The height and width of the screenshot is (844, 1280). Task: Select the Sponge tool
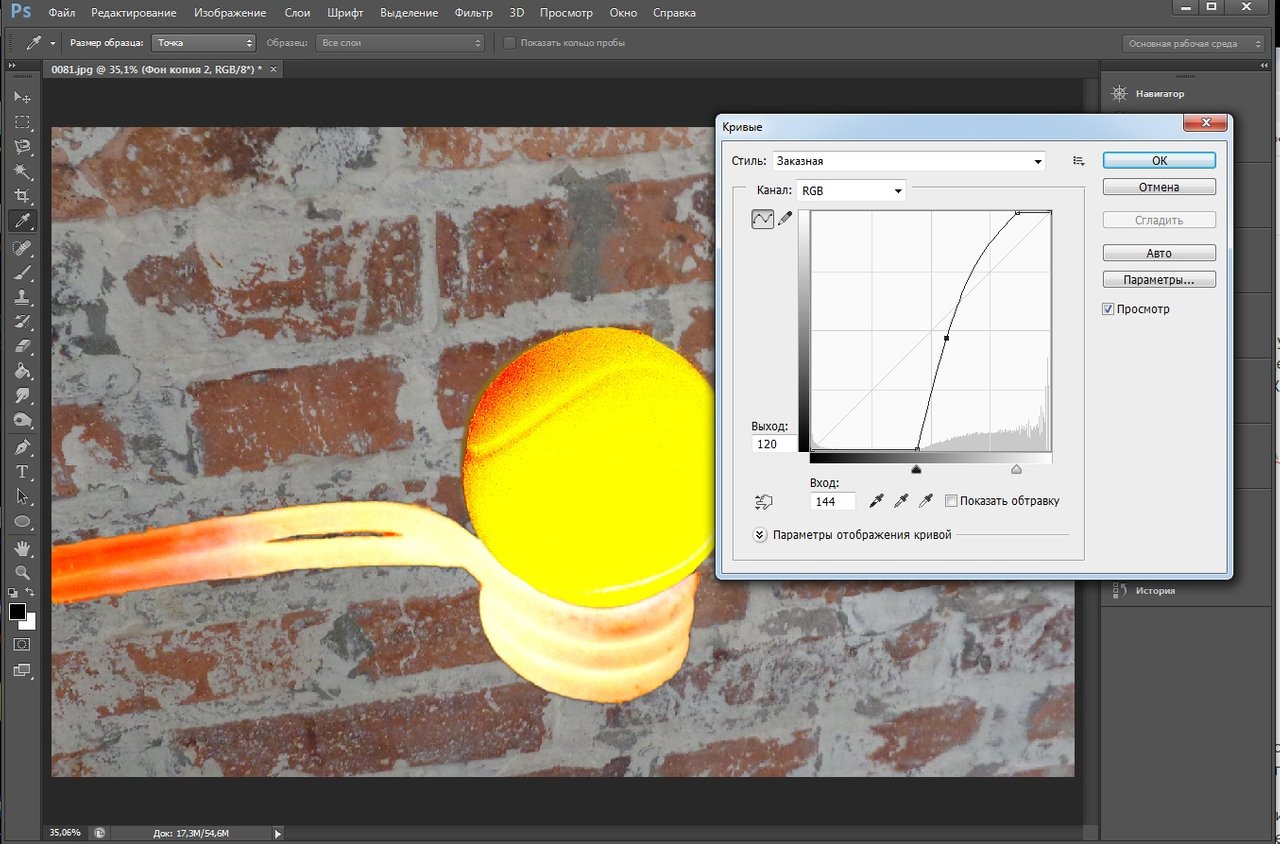click(x=22, y=421)
